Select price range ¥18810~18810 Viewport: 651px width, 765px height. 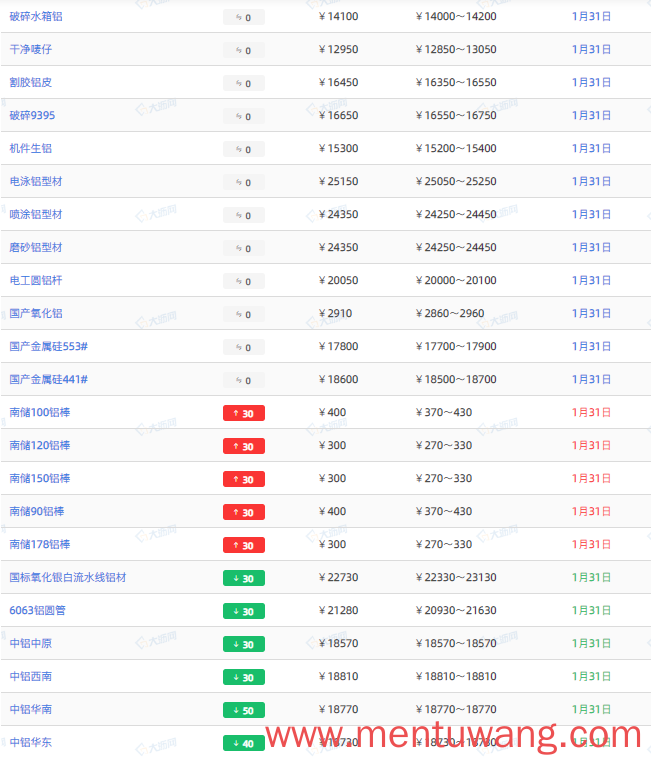tap(456, 676)
